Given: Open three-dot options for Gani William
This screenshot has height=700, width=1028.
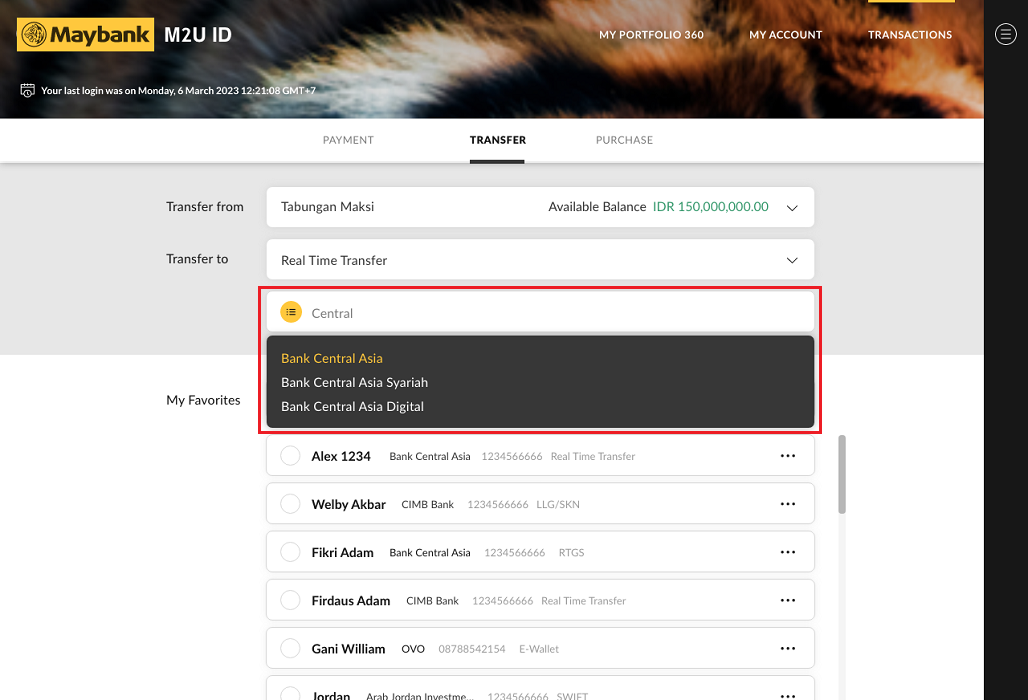Looking at the screenshot, I should (x=788, y=649).
